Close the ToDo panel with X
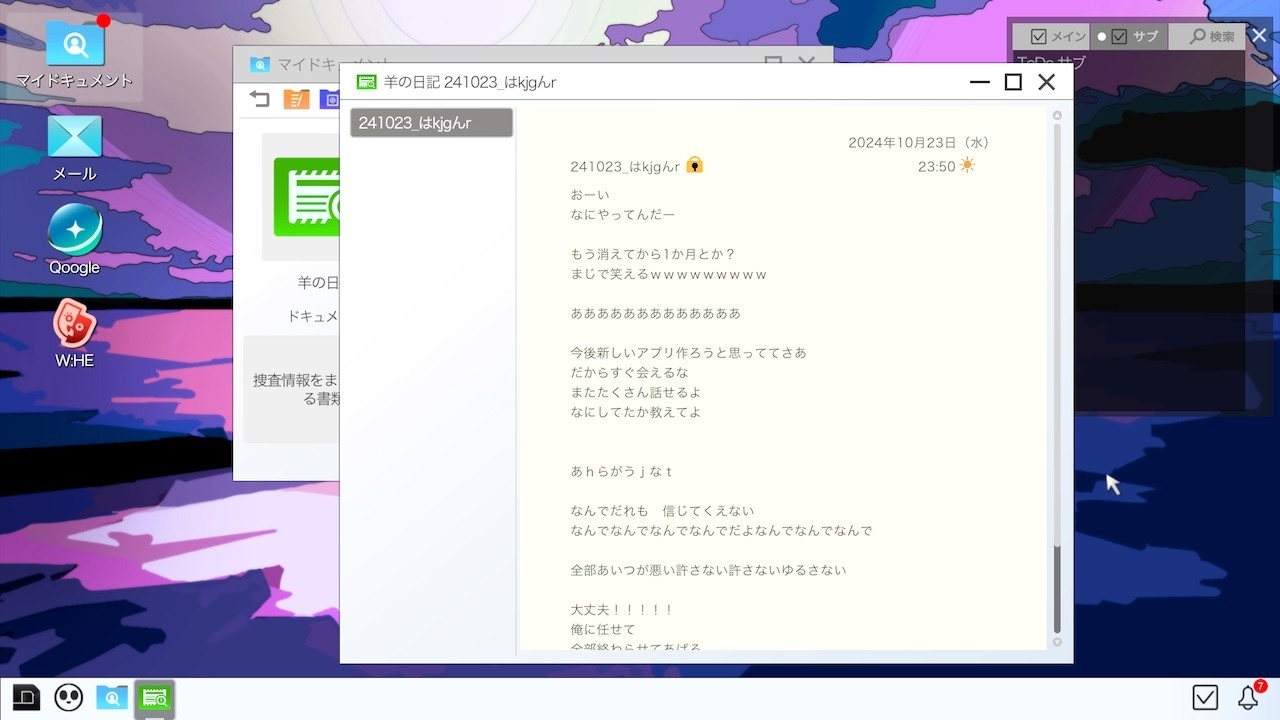This screenshot has height=720, width=1280. [1259, 35]
